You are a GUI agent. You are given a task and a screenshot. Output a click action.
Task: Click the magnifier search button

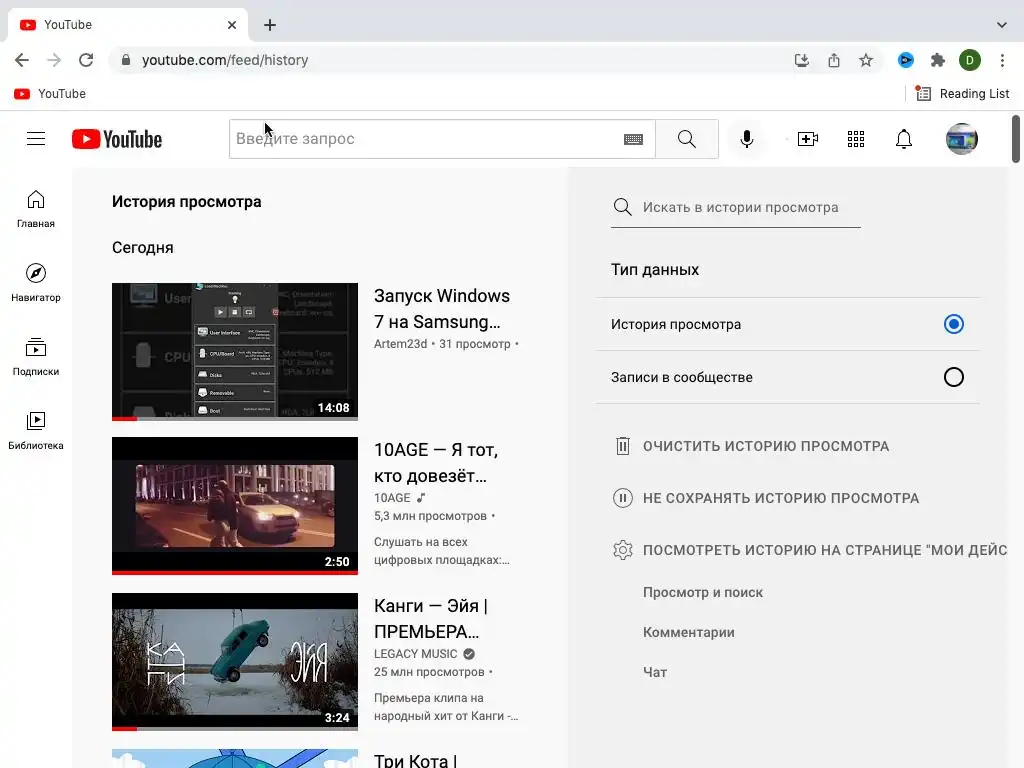[x=686, y=139]
